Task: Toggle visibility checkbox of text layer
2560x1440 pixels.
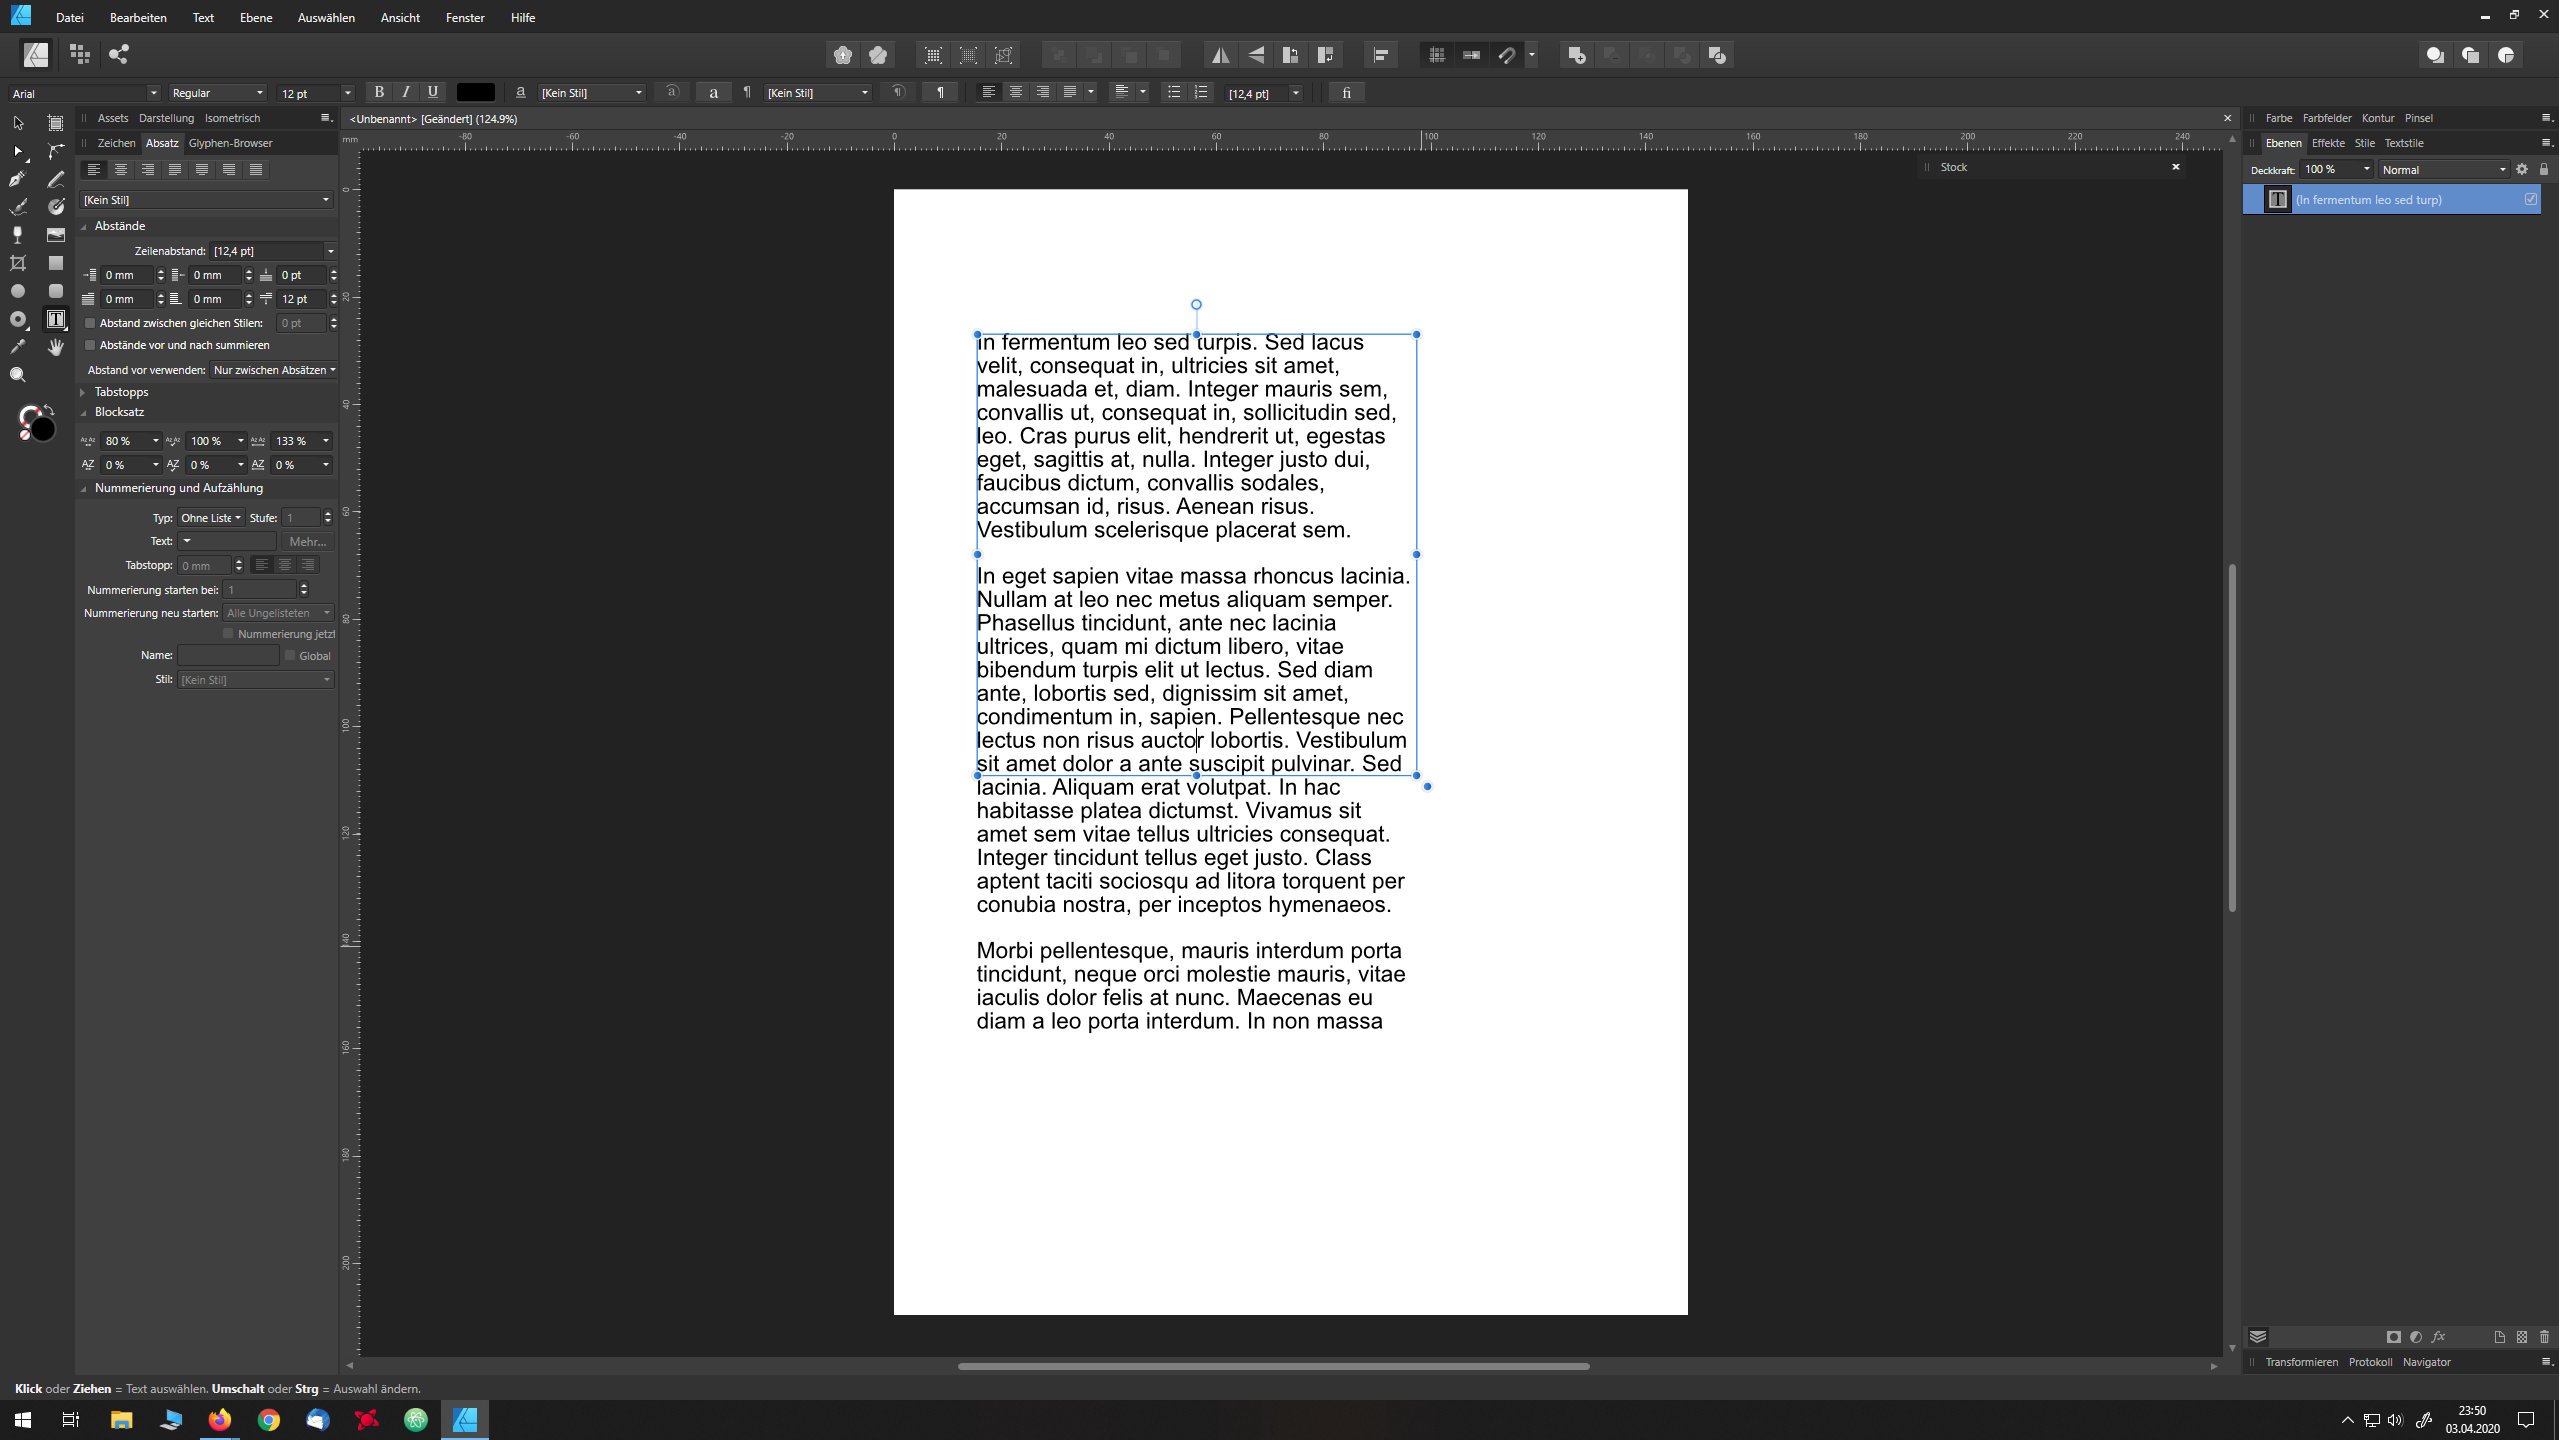Action: point(2531,200)
